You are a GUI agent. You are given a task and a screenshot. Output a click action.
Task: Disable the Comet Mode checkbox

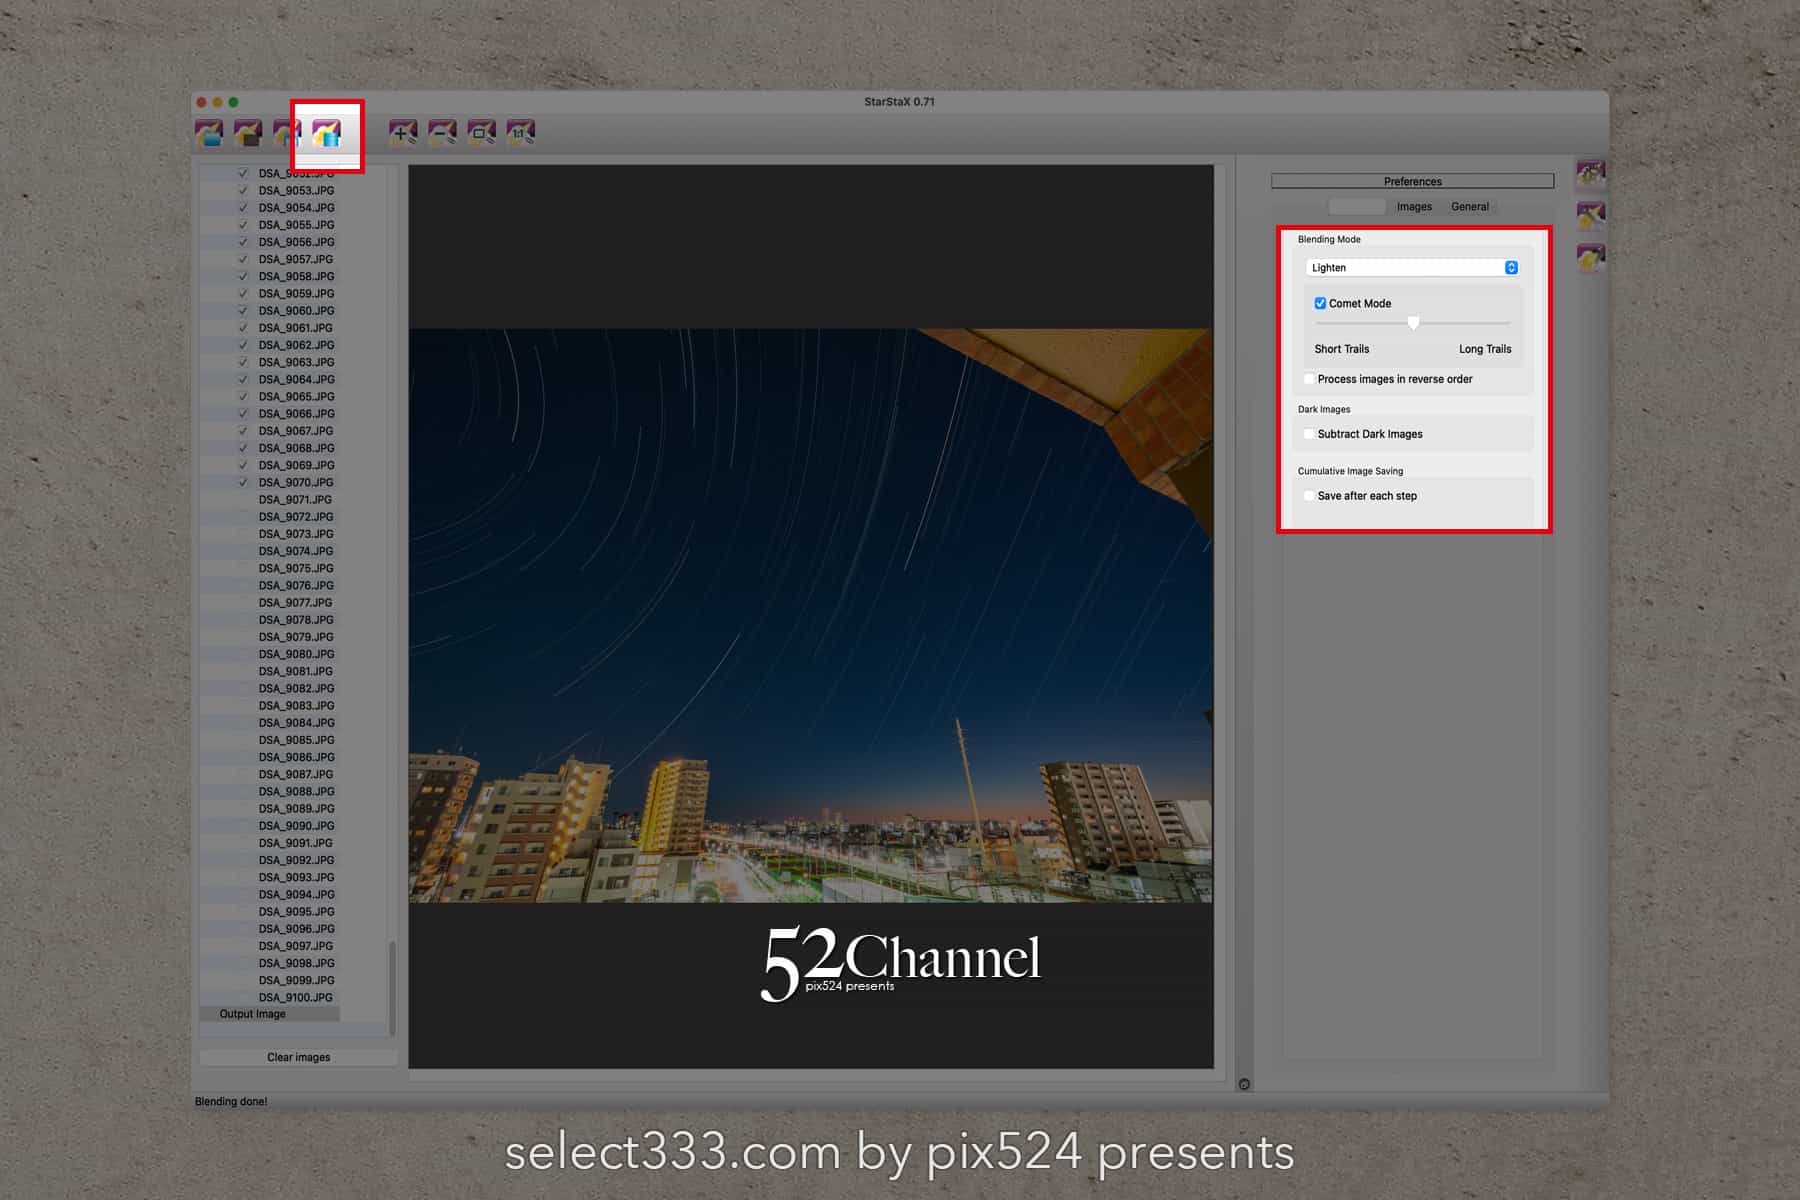(x=1320, y=303)
